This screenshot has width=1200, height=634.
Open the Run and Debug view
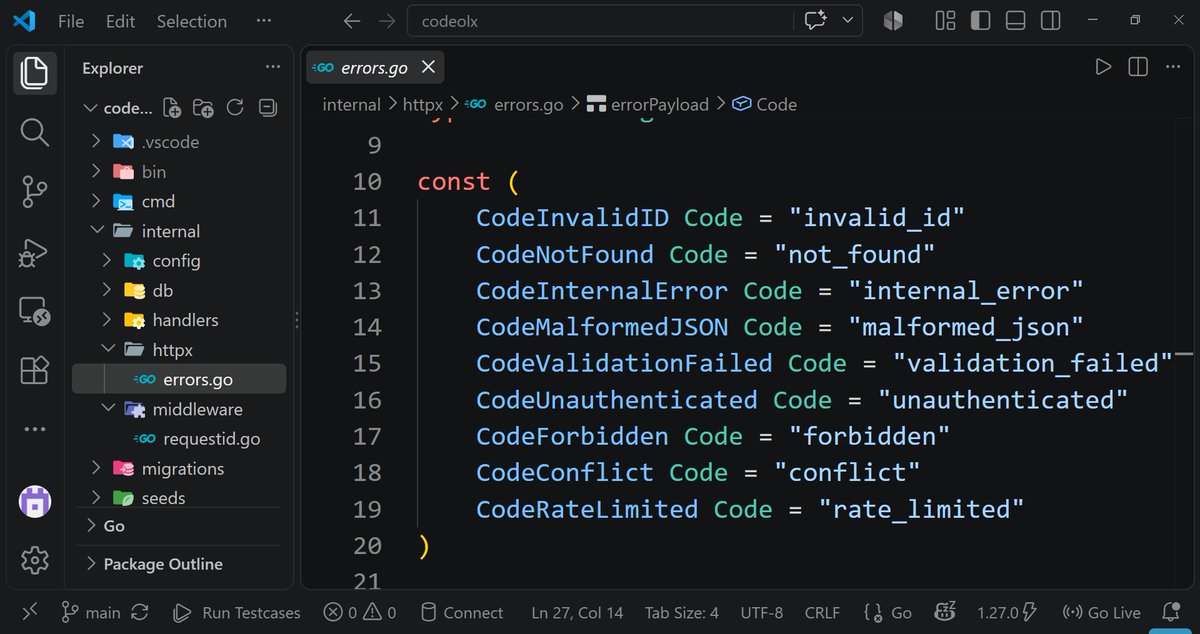[34, 251]
